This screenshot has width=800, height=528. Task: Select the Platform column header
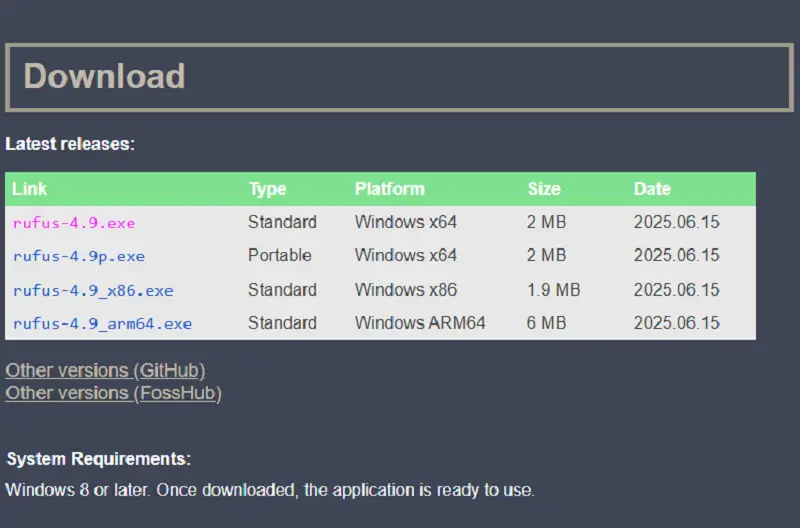389,189
